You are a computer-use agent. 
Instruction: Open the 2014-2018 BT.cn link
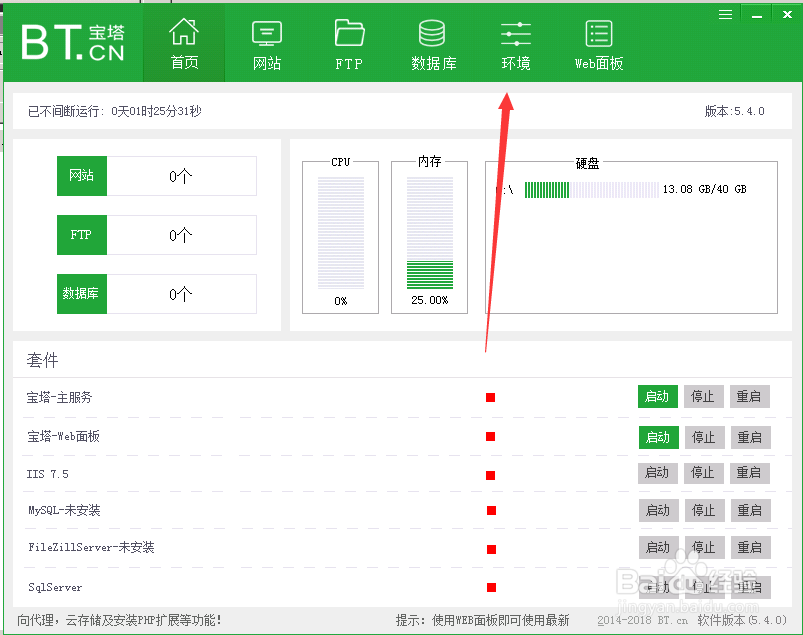click(x=643, y=621)
